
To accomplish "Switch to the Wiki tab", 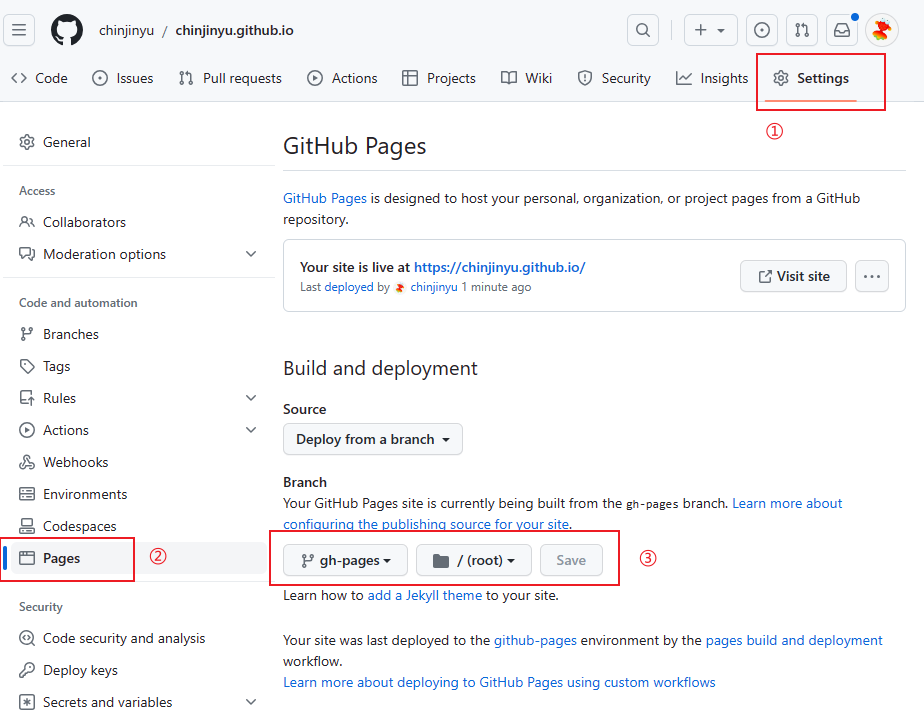I will coord(526,78).
